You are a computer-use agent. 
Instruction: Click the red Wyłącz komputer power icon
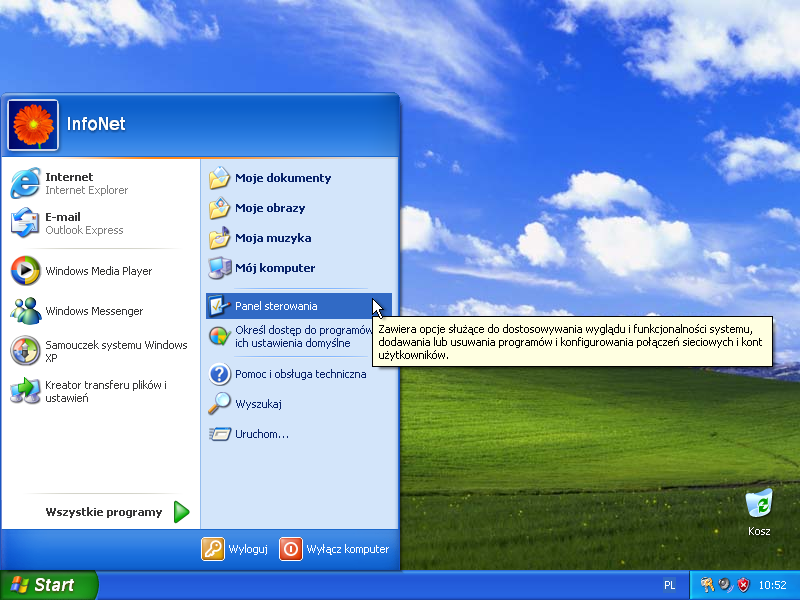[x=291, y=549]
